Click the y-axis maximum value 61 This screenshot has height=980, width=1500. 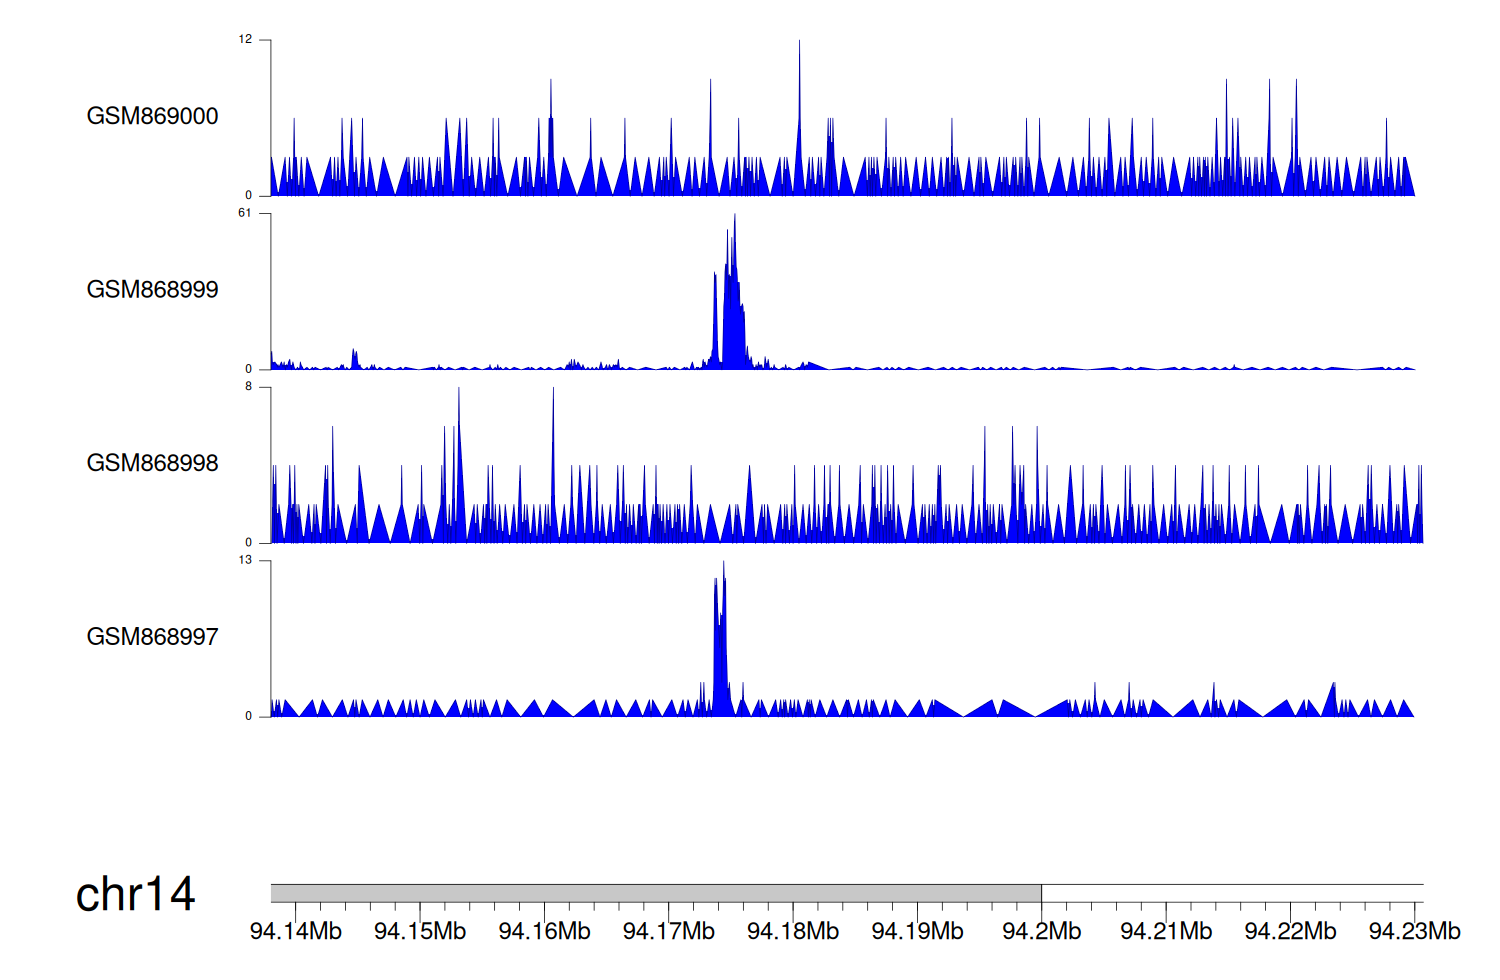tap(245, 213)
